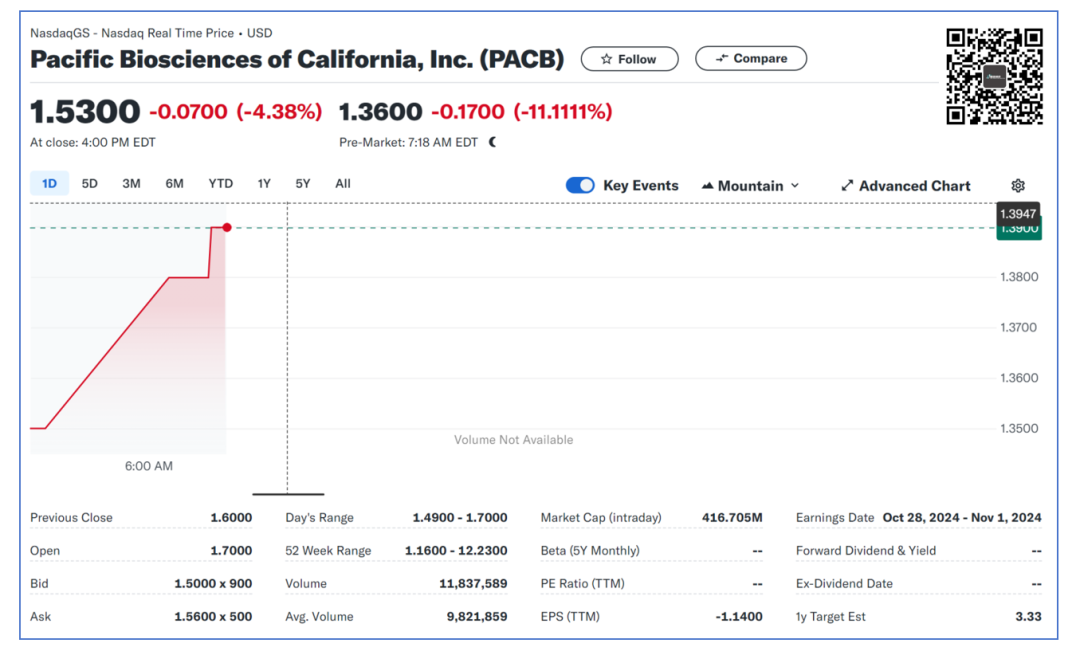Click the EPS (TTM) value -1.1400
The image size is (1080, 651).
[x=738, y=617]
